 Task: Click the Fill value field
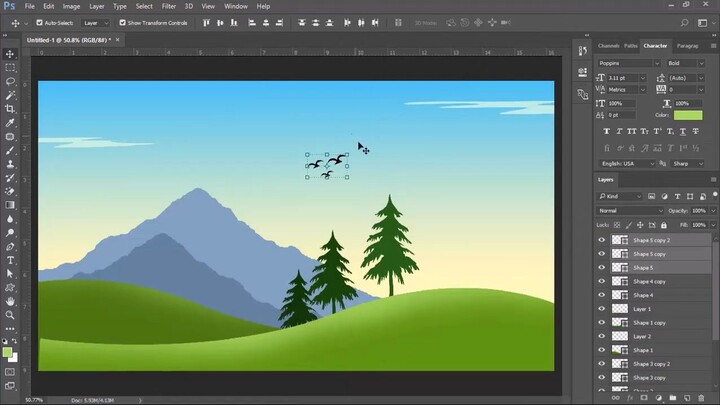699,225
